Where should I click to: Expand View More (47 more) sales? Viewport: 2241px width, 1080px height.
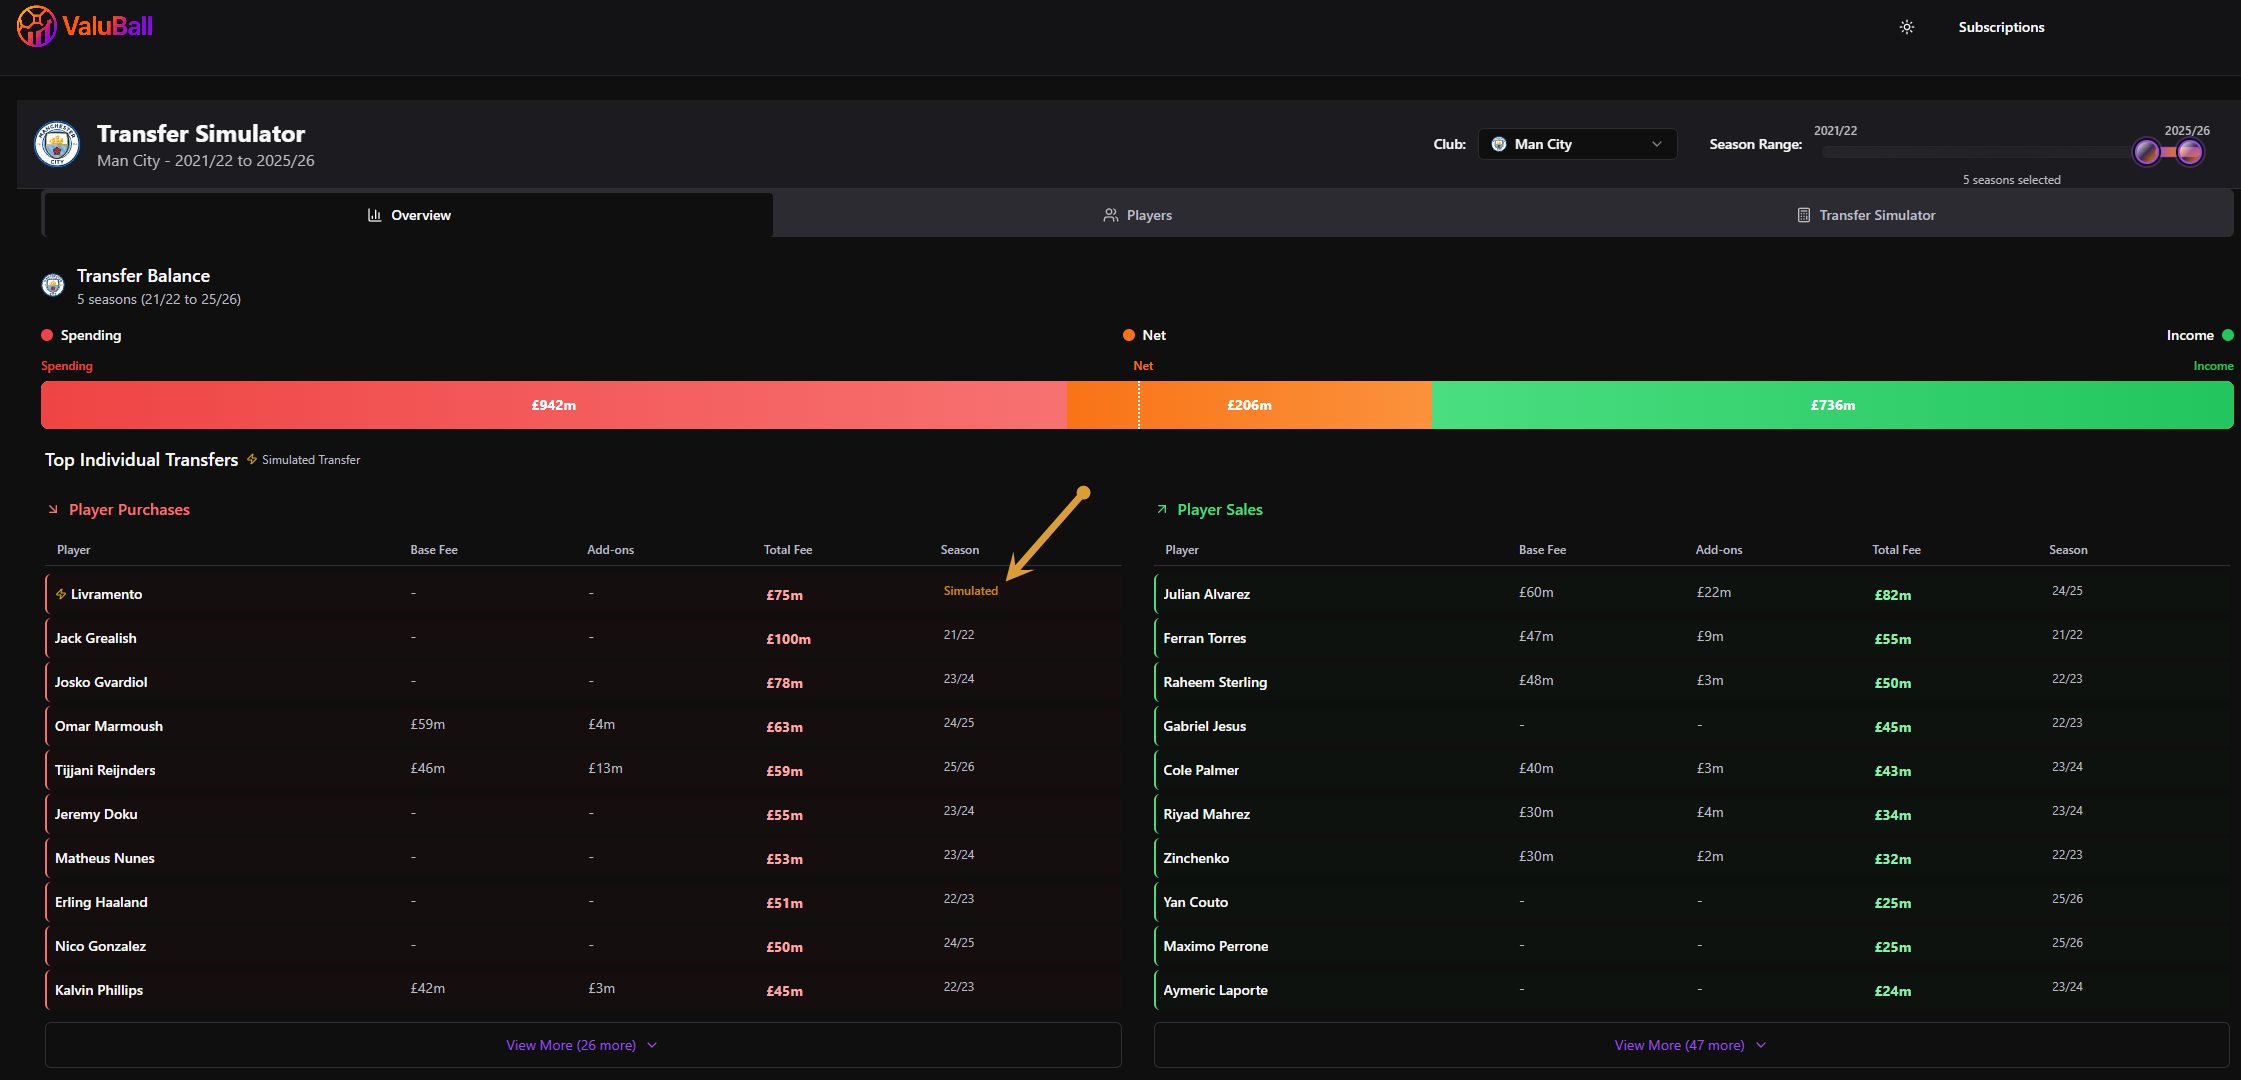pyautogui.click(x=1691, y=1045)
